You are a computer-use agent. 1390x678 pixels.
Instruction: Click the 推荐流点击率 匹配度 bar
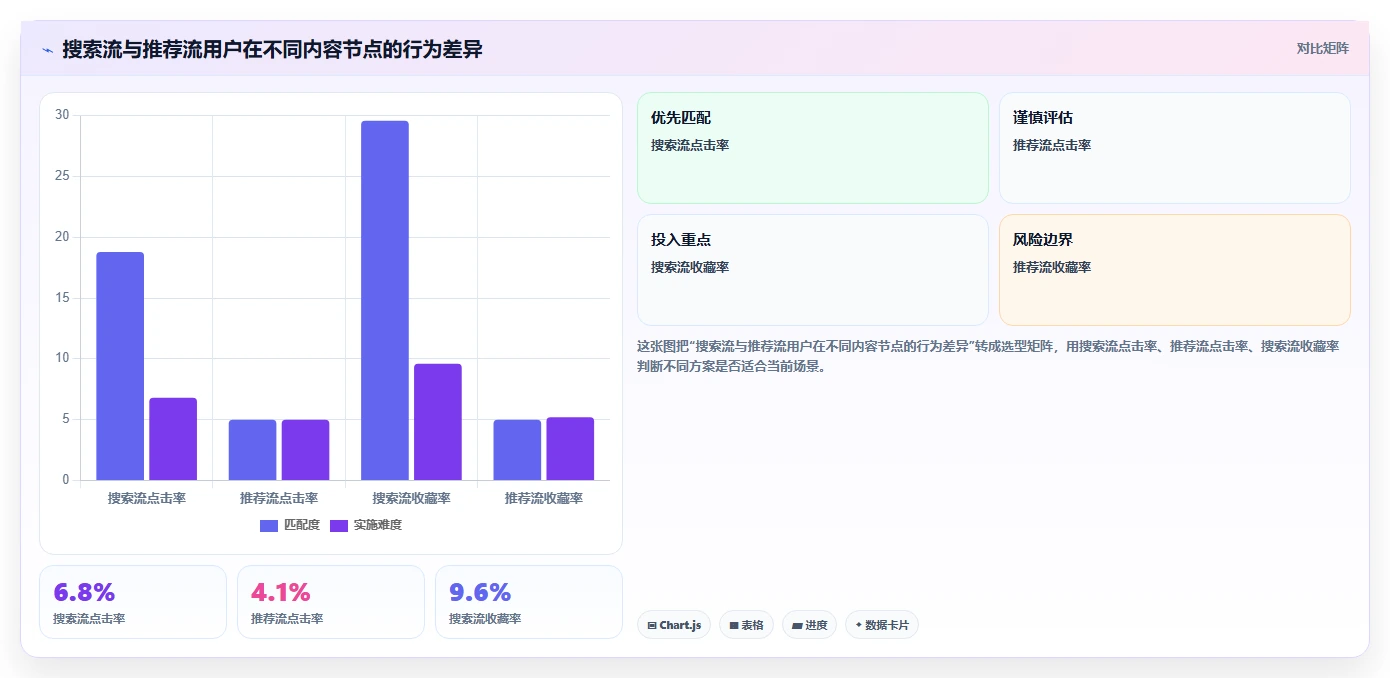point(252,450)
